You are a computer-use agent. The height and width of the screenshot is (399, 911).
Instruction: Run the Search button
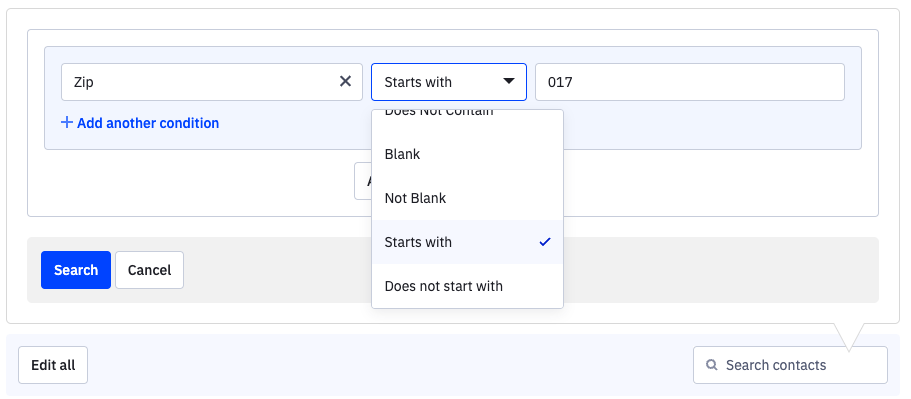(x=76, y=270)
